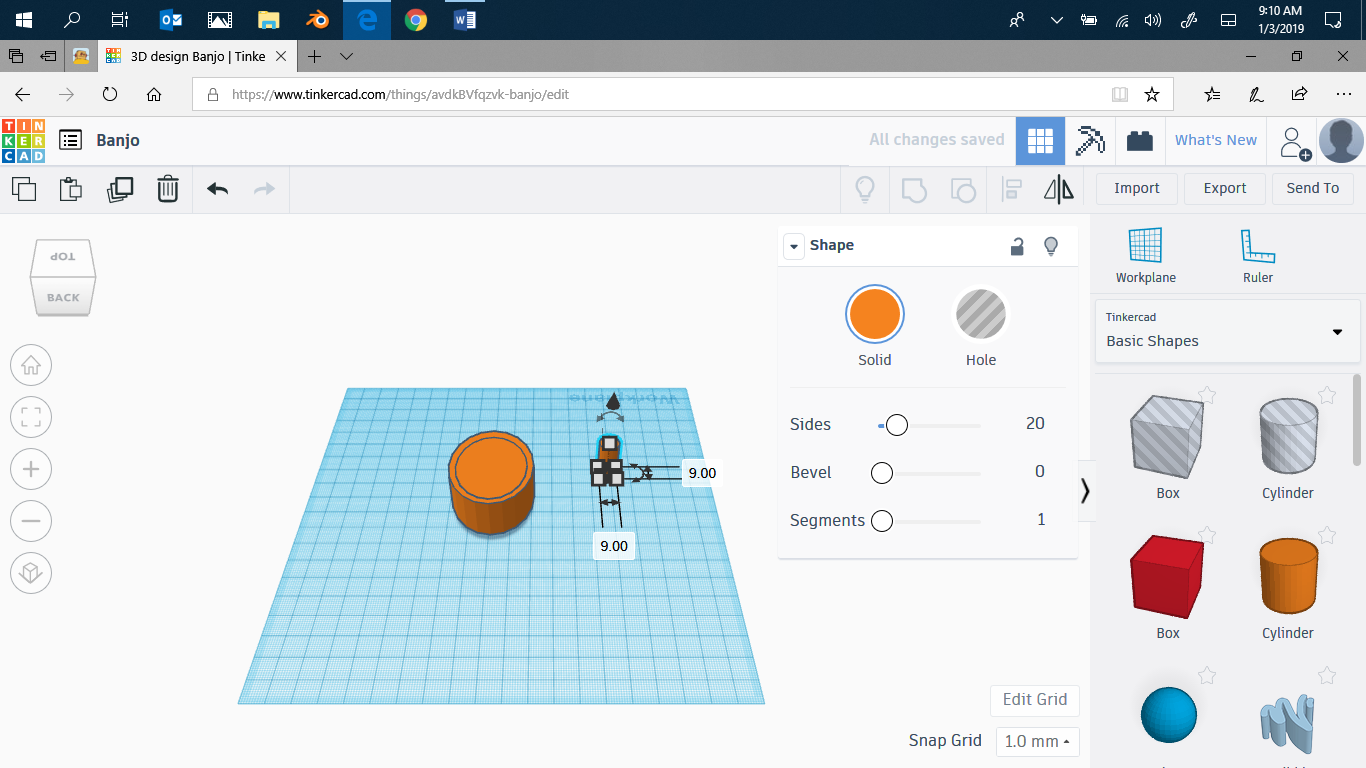This screenshot has height=768, width=1366.
Task: Switch to 3D design Banjo tab
Action: (x=196, y=56)
